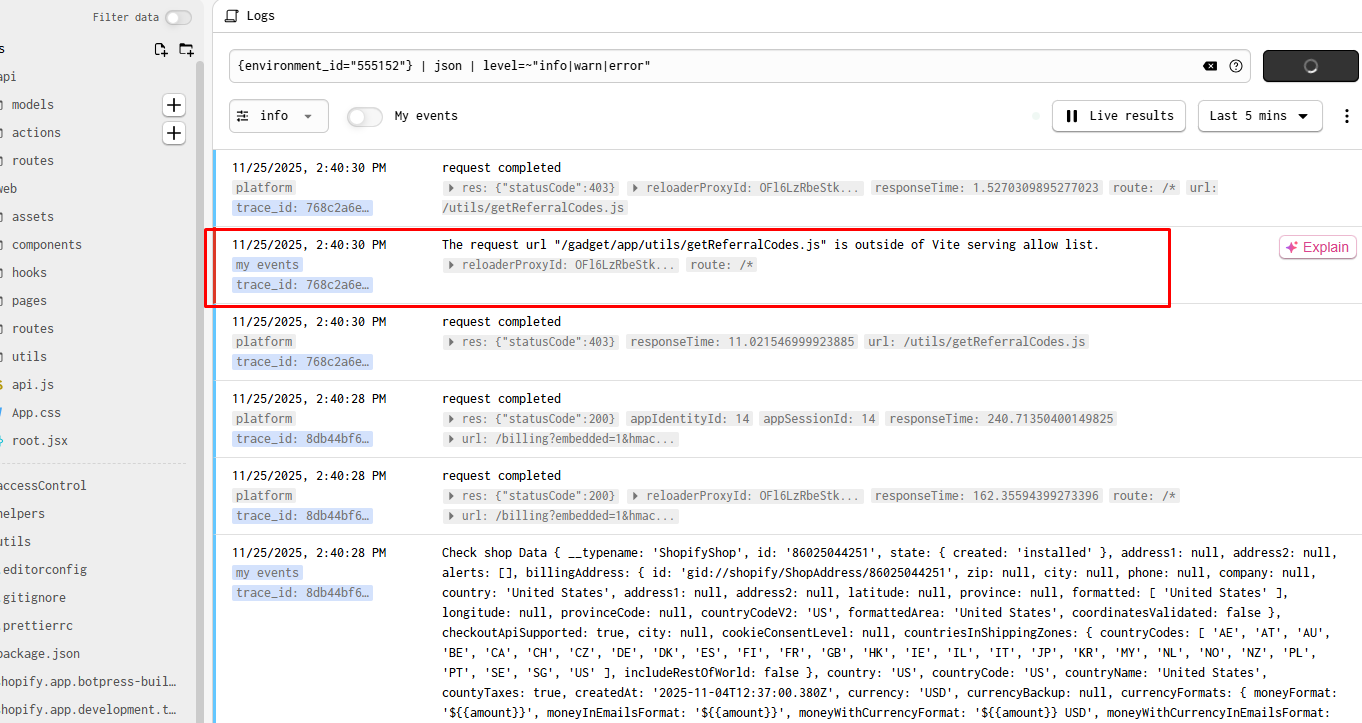Open the kebab menu for more log options

[1346, 116]
